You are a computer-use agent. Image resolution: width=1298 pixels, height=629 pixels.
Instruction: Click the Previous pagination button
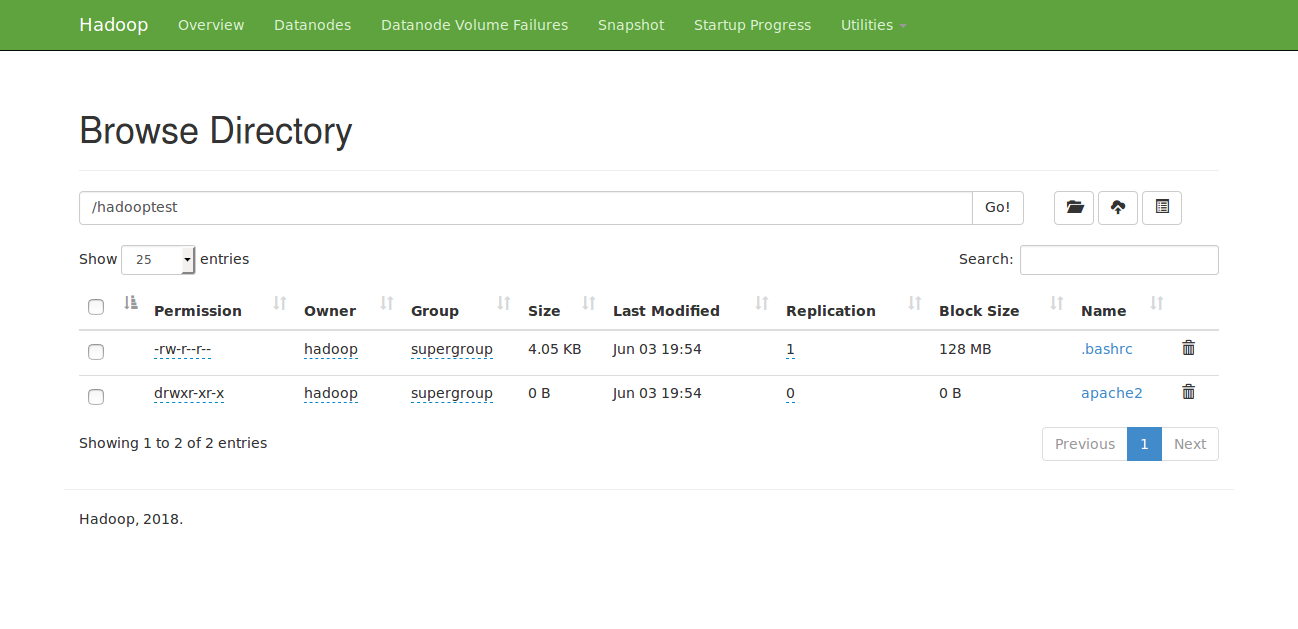coord(1085,444)
